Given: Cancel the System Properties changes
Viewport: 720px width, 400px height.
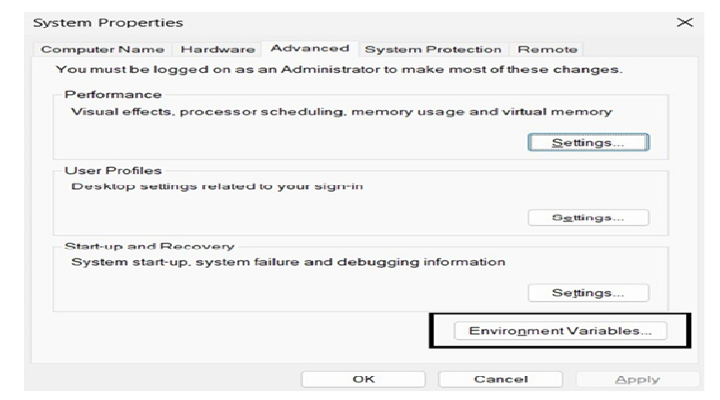Looking at the screenshot, I should click(500, 380).
